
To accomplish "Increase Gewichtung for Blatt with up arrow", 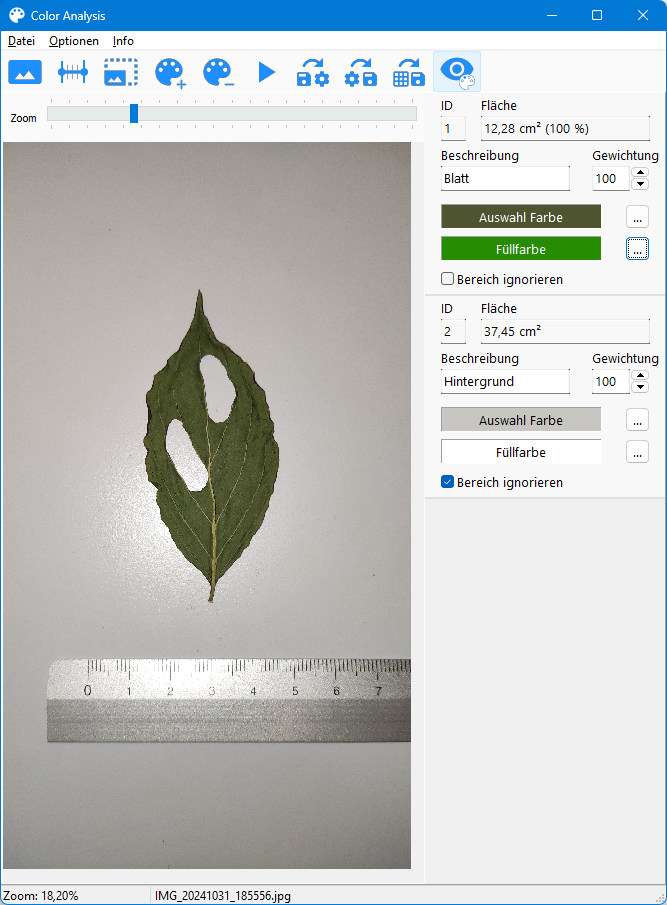I will click(640, 173).
